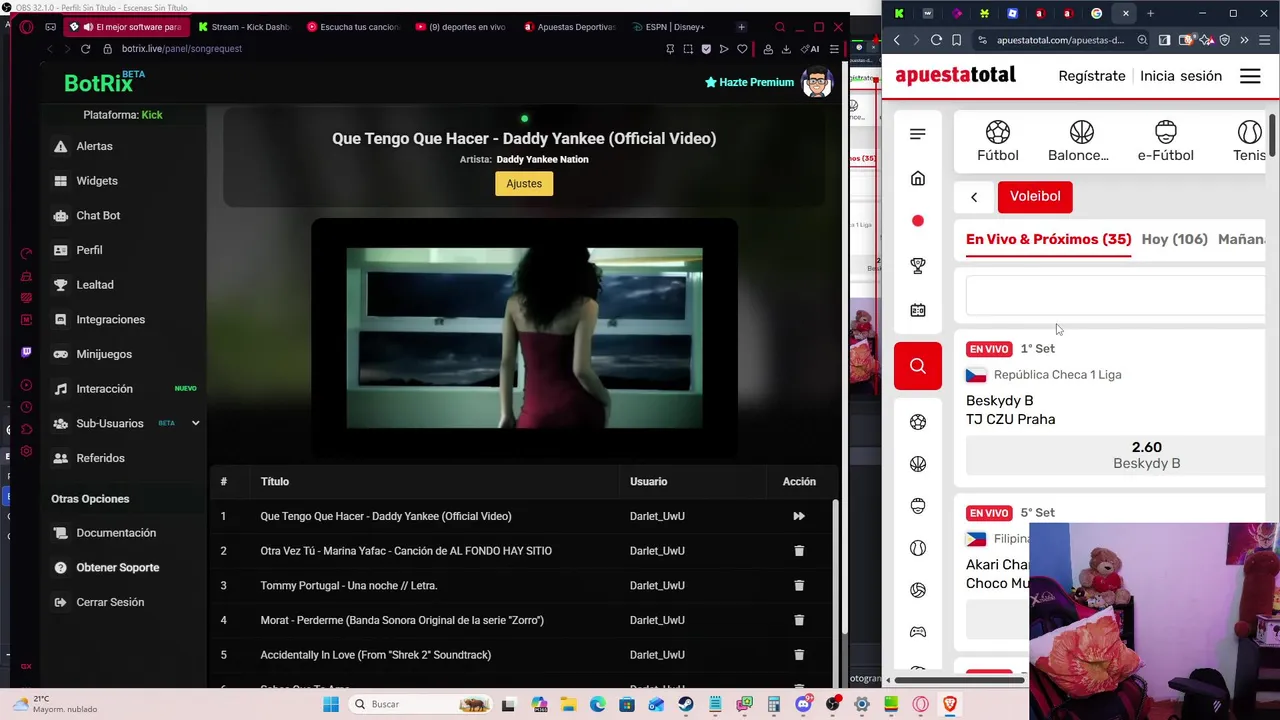Click red search button in sidebar

918,366
